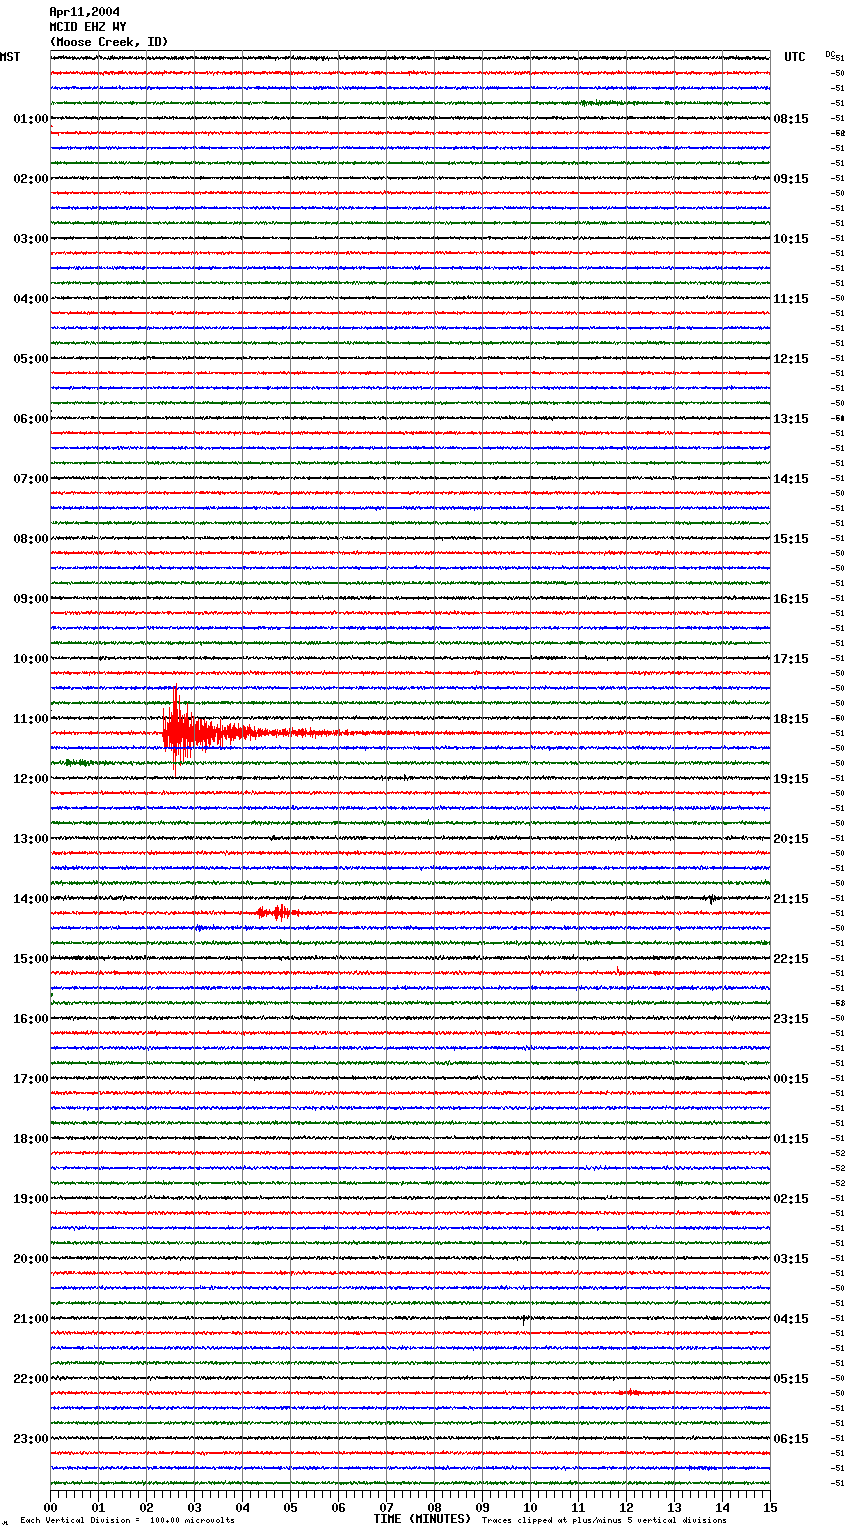Click the 13:15 UTC time label

click(791, 419)
